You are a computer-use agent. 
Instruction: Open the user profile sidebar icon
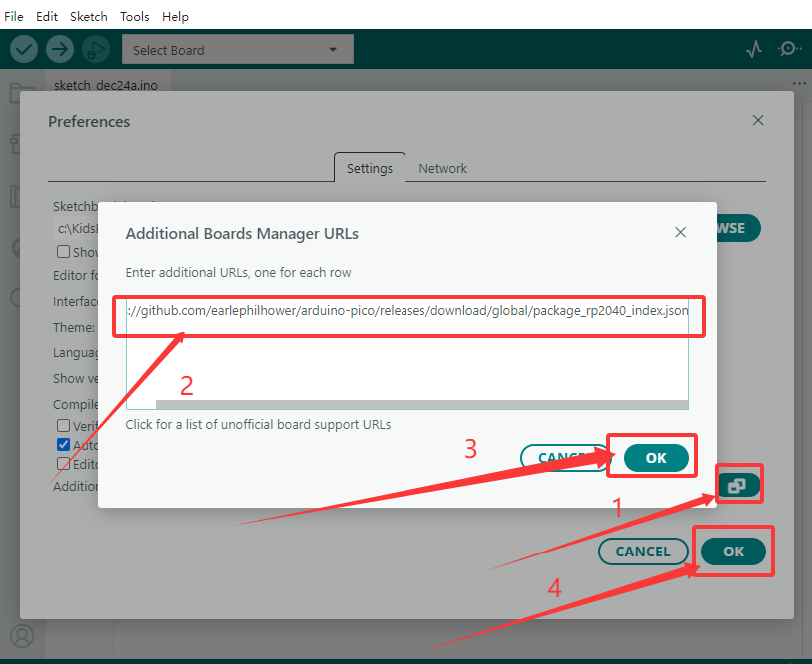[x=22, y=636]
